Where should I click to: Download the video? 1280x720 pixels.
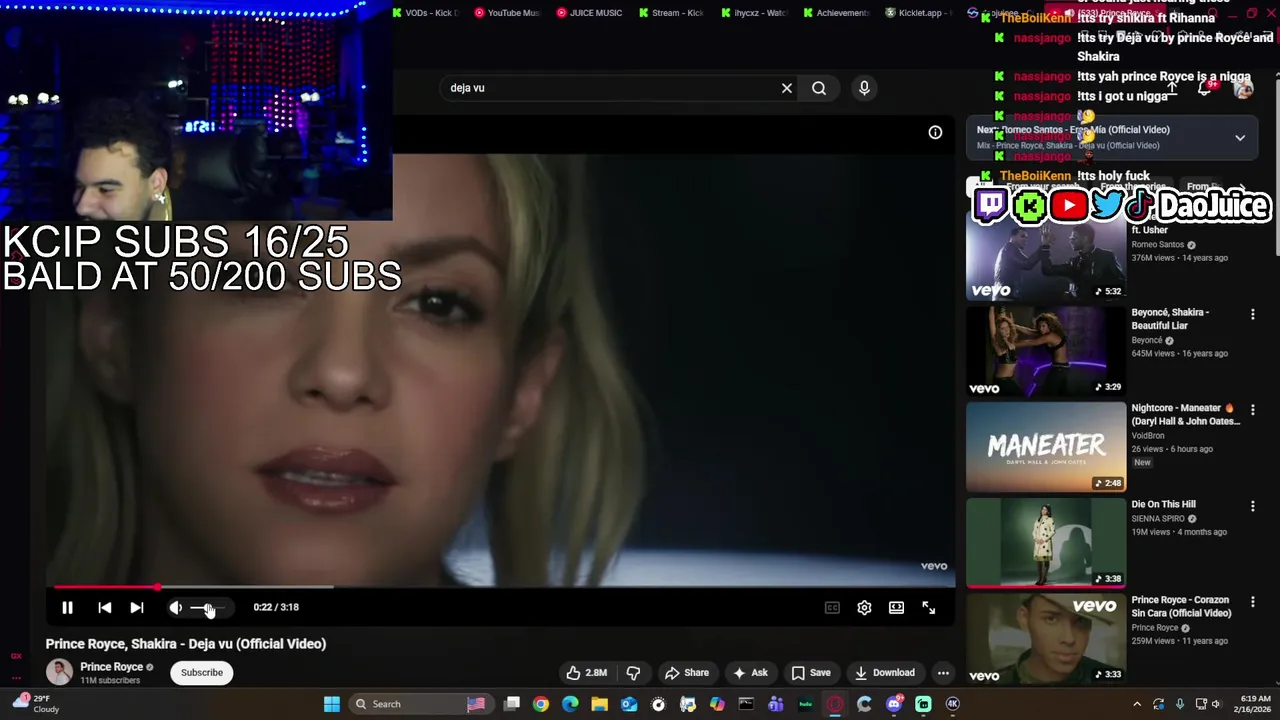coord(884,673)
